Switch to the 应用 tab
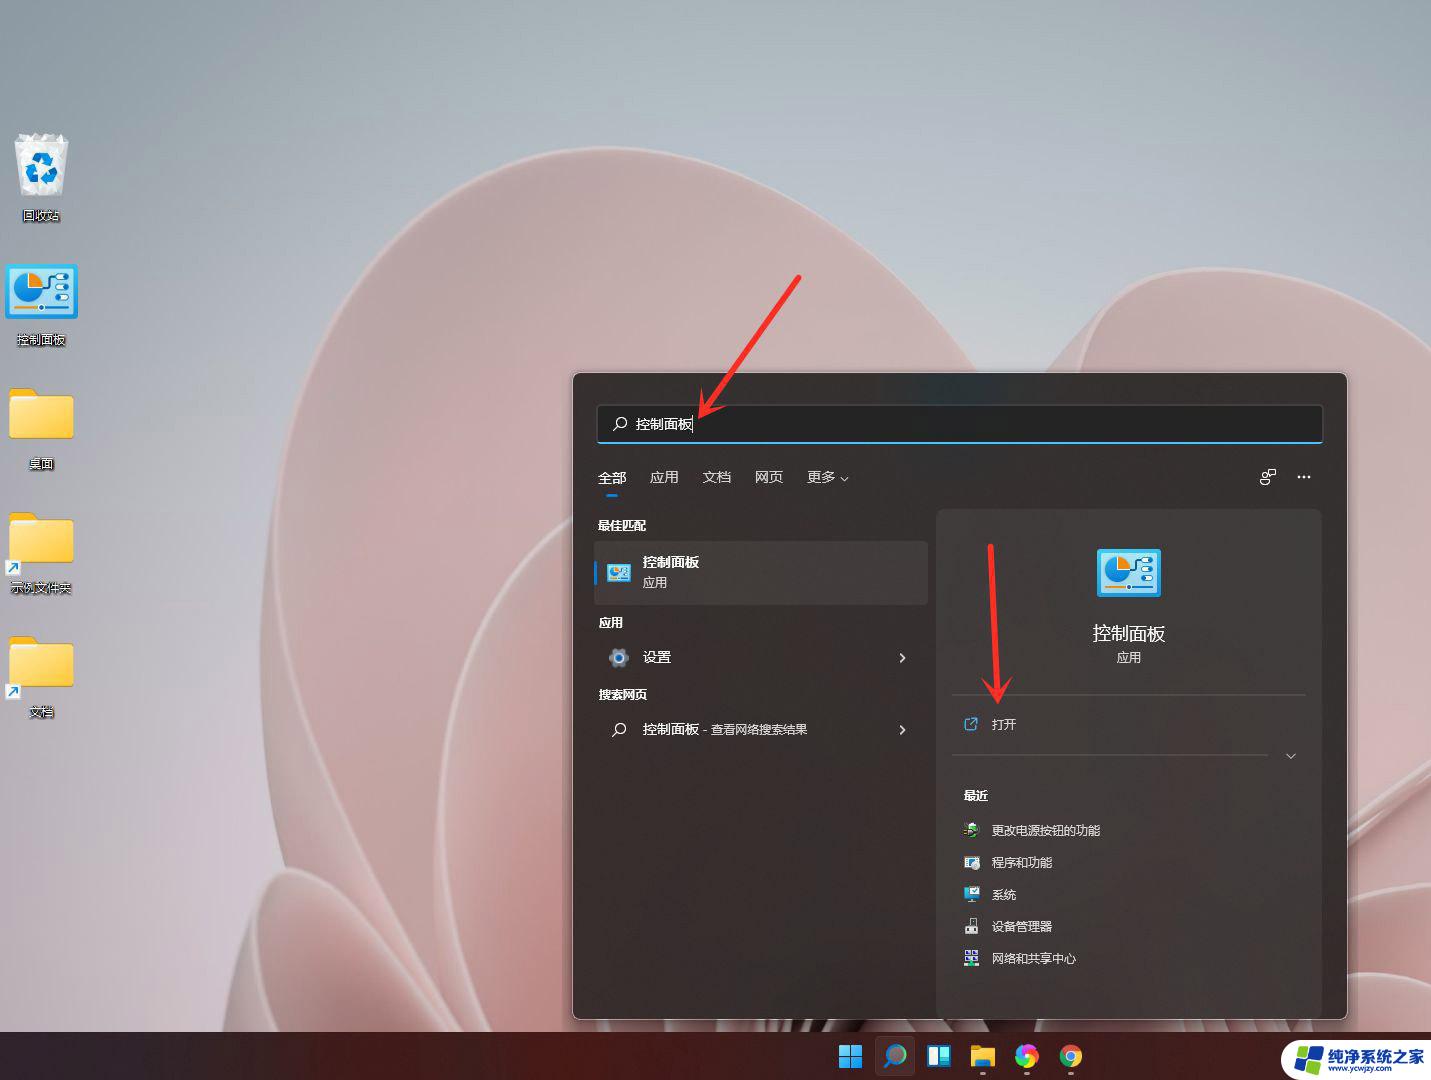1431x1080 pixels. pyautogui.click(x=664, y=477)
